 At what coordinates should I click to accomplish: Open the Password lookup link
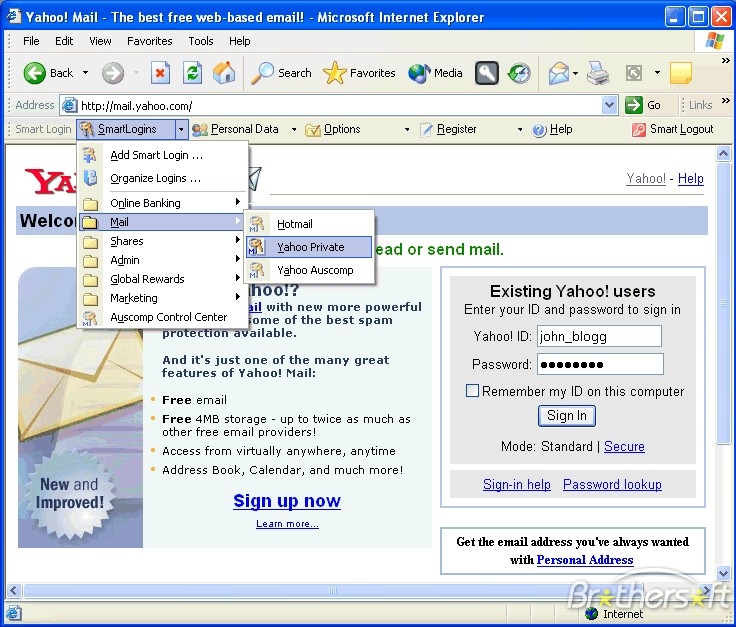point(612,484)
